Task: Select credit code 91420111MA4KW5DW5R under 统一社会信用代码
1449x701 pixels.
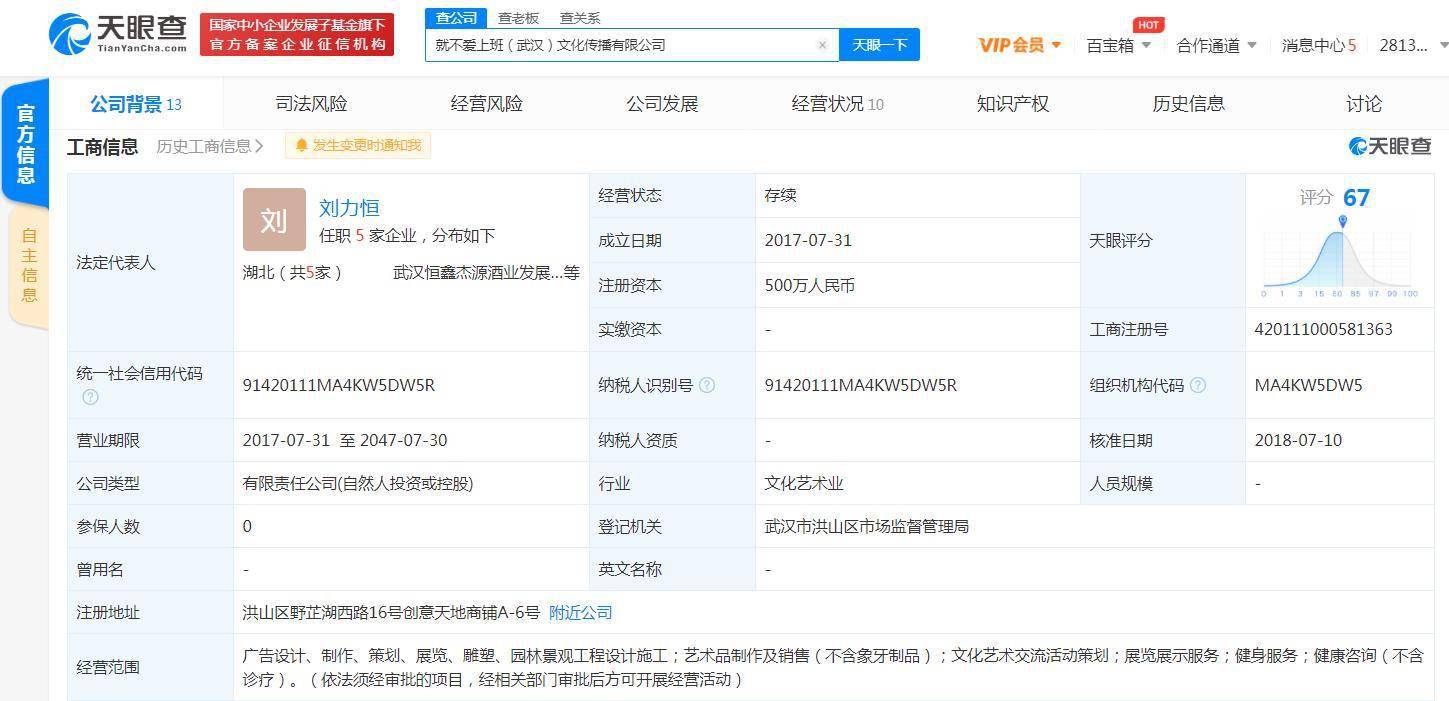Action: (x=339, y=385)
